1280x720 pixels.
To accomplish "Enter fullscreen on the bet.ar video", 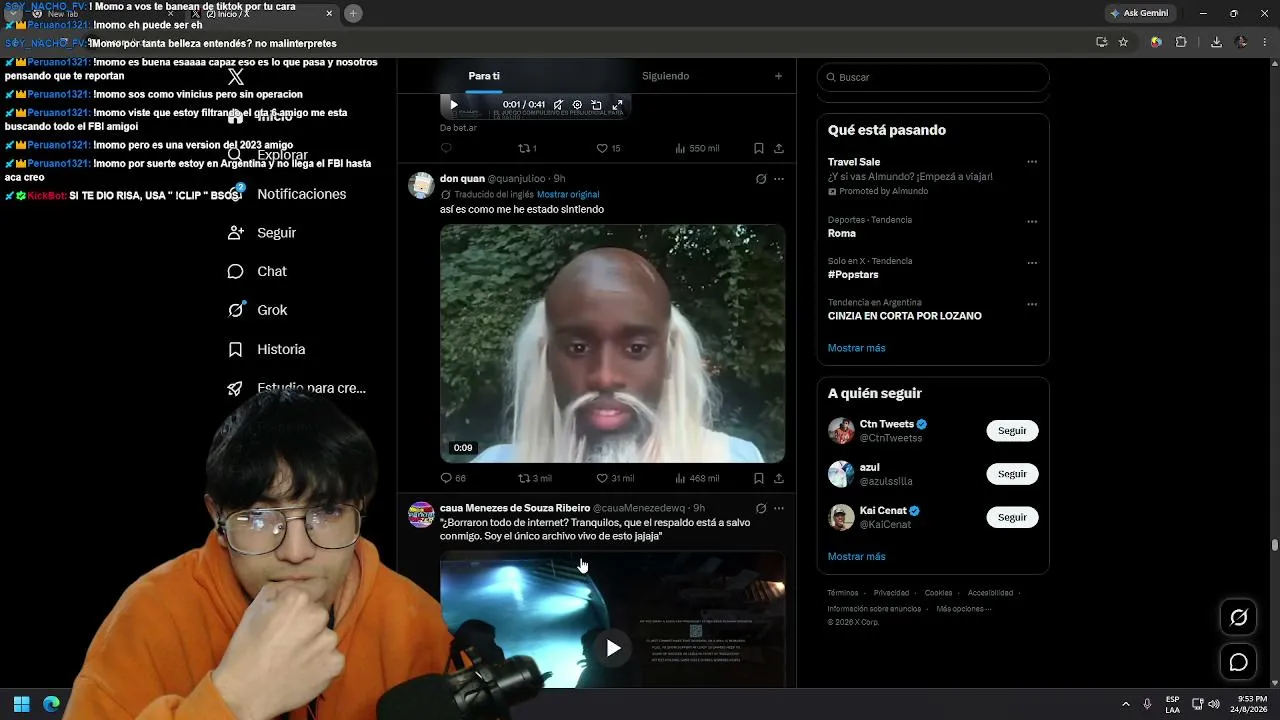I will [617, 105].
